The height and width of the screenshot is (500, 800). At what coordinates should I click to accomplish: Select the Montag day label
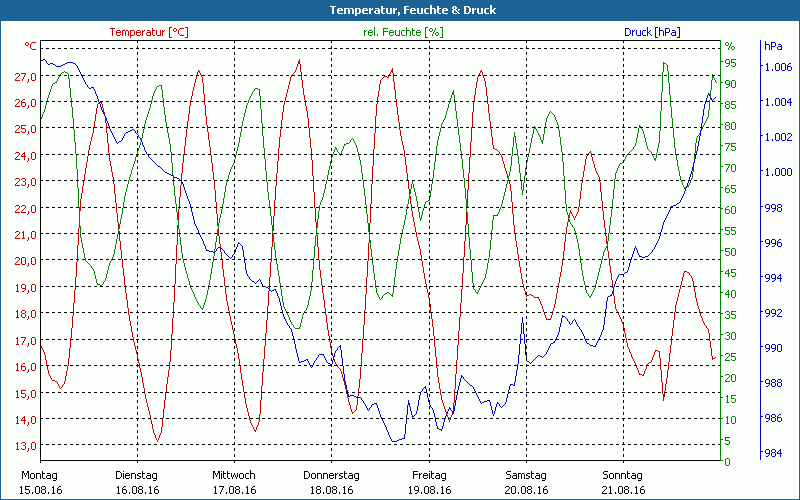point(39,474)
